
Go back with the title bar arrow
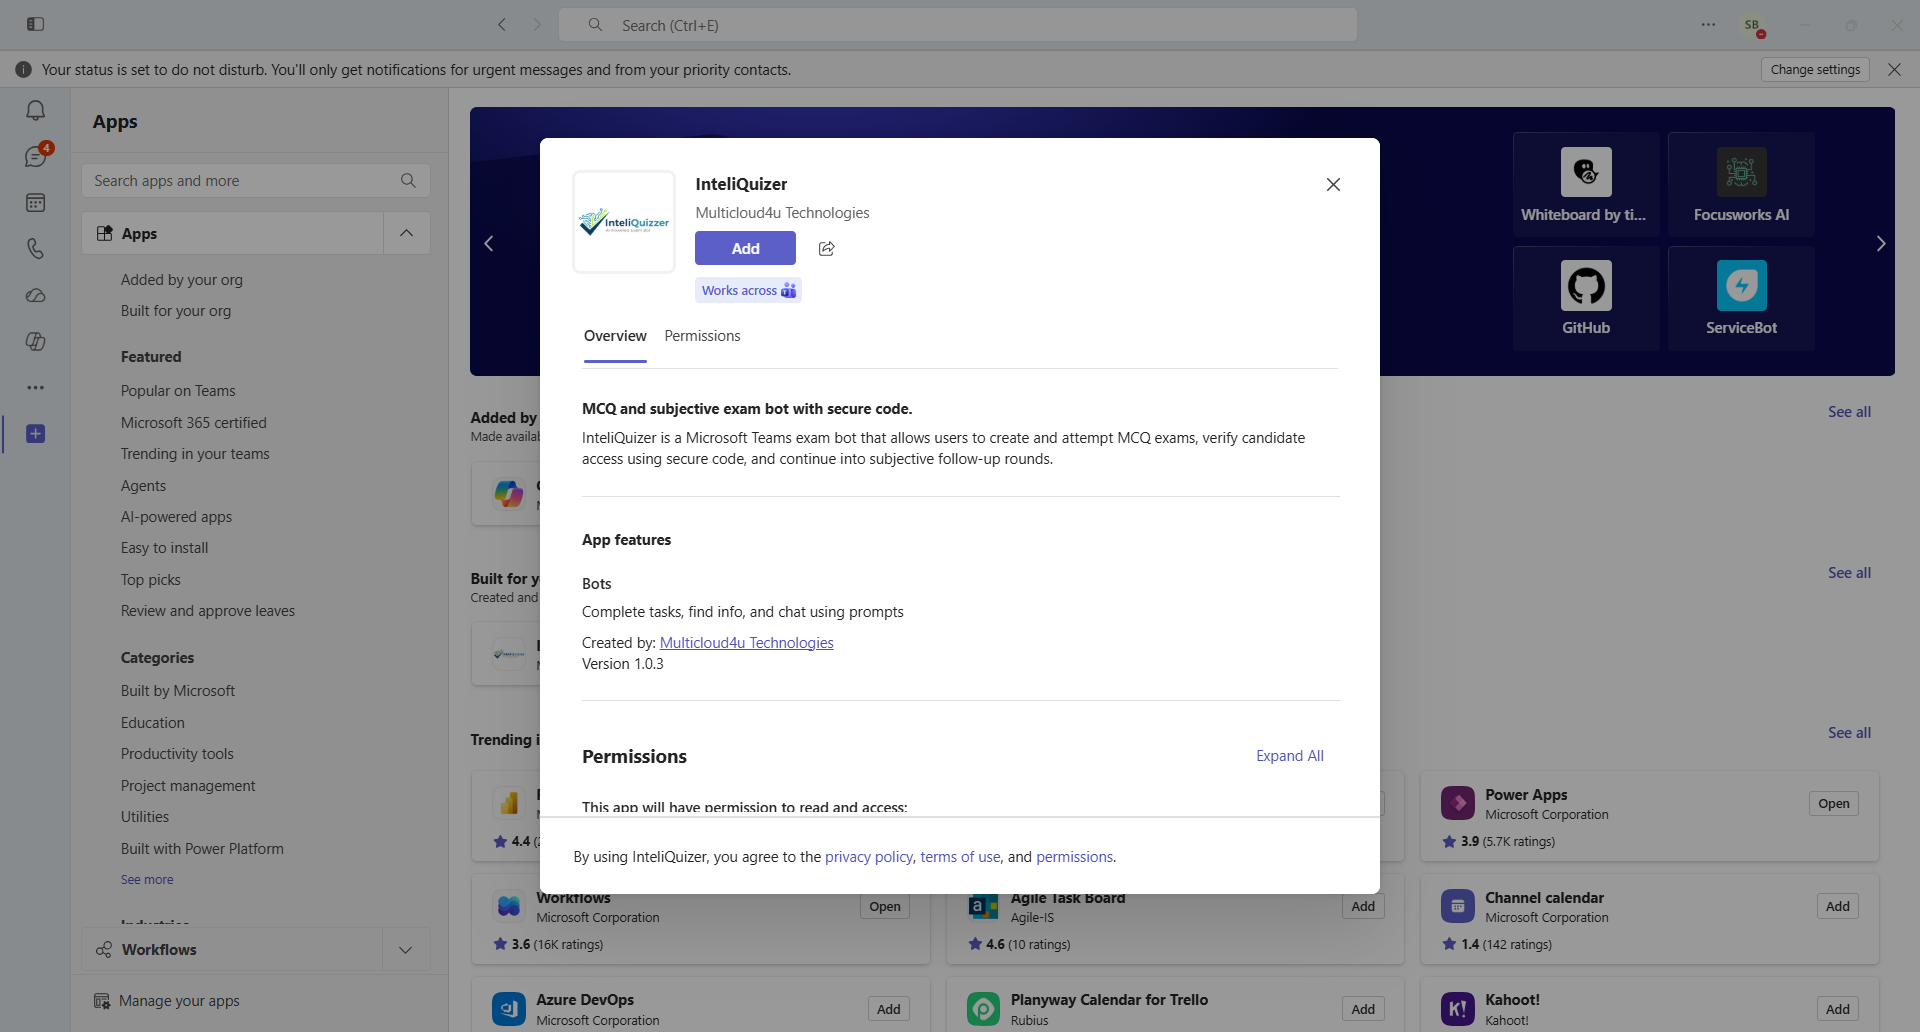point(502,24)
